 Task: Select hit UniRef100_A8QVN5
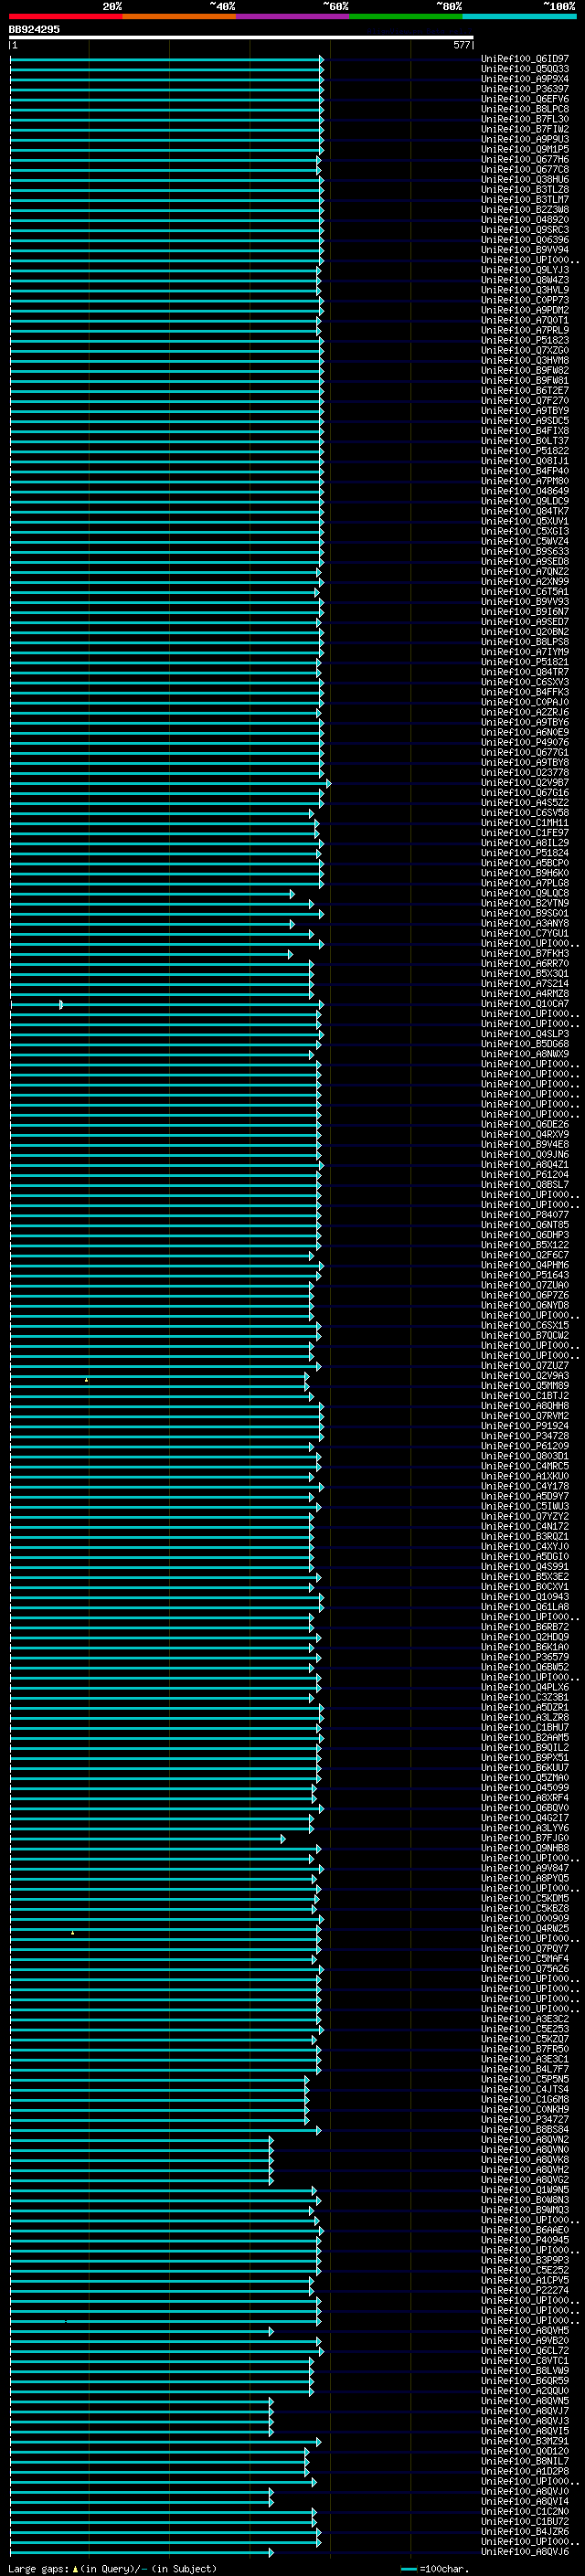[x=525, y=2401]
